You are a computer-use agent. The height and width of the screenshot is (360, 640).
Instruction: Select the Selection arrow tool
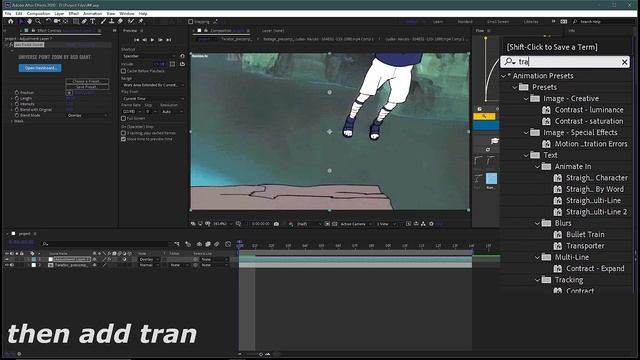pyautogui.click(x=21, y=22)
